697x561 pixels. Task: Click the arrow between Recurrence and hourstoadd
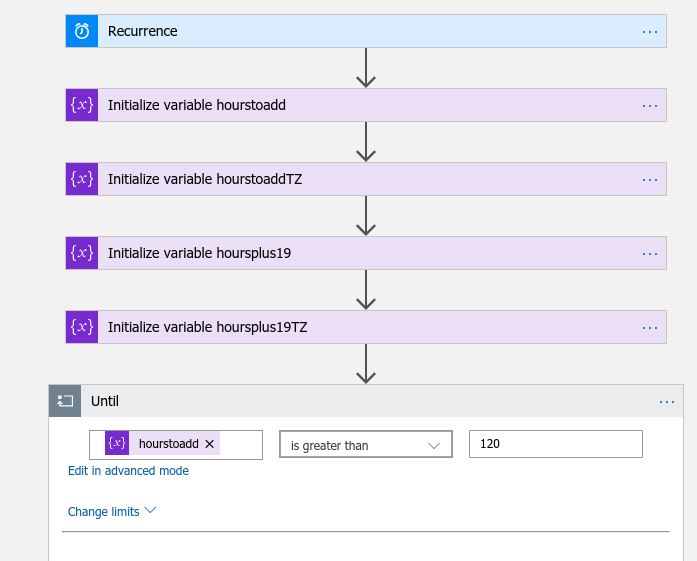coord(366,68)
